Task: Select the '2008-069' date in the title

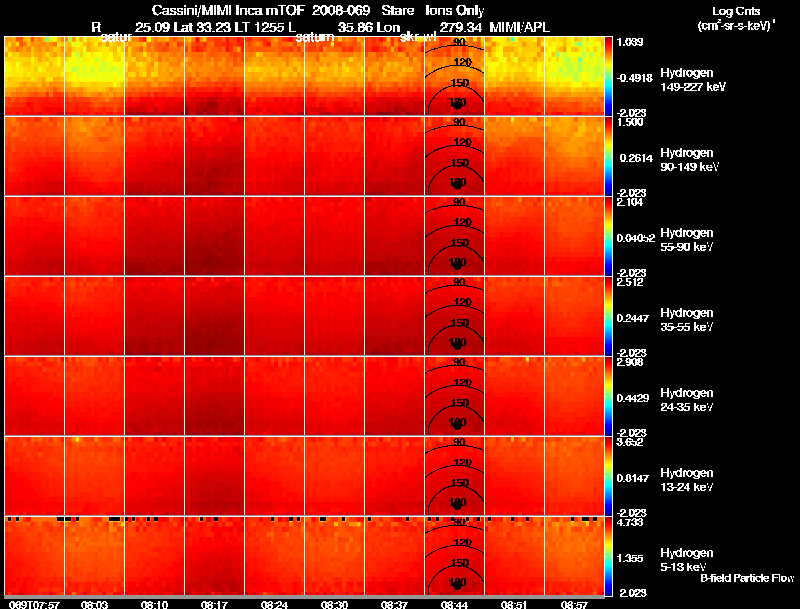Action: coord(340,10)
